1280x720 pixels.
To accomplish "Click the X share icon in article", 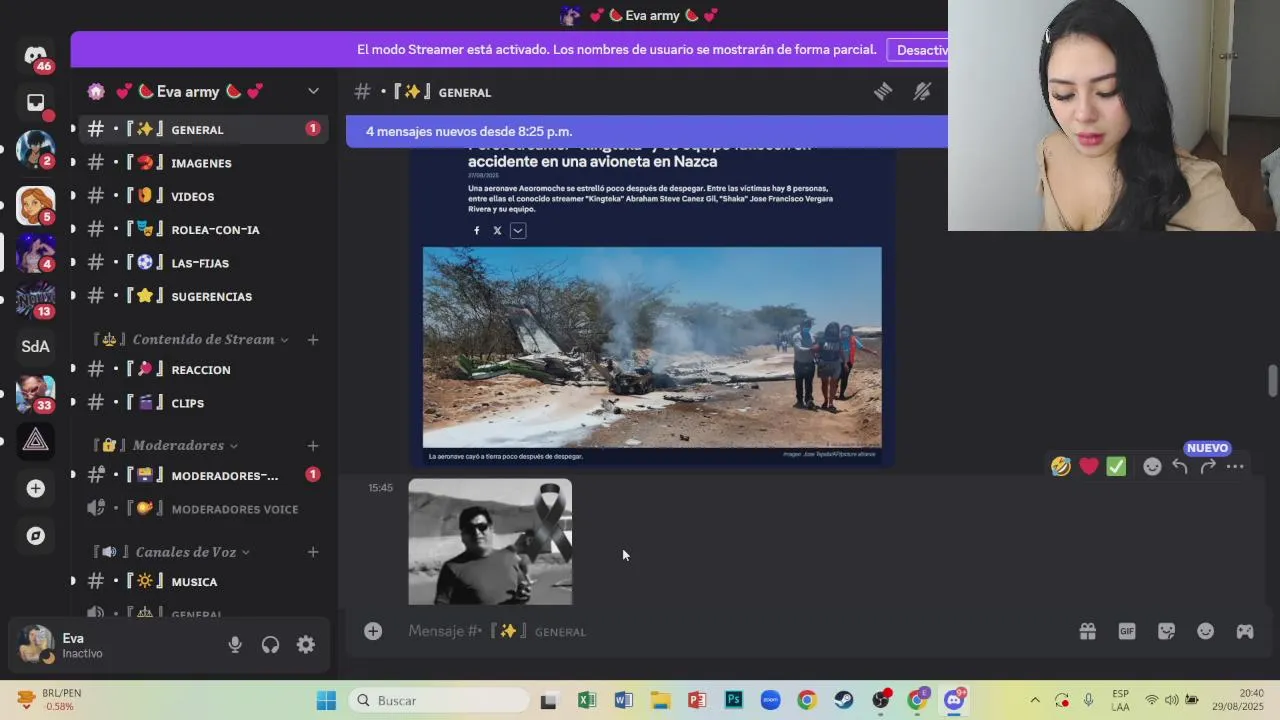I will 497,230.
